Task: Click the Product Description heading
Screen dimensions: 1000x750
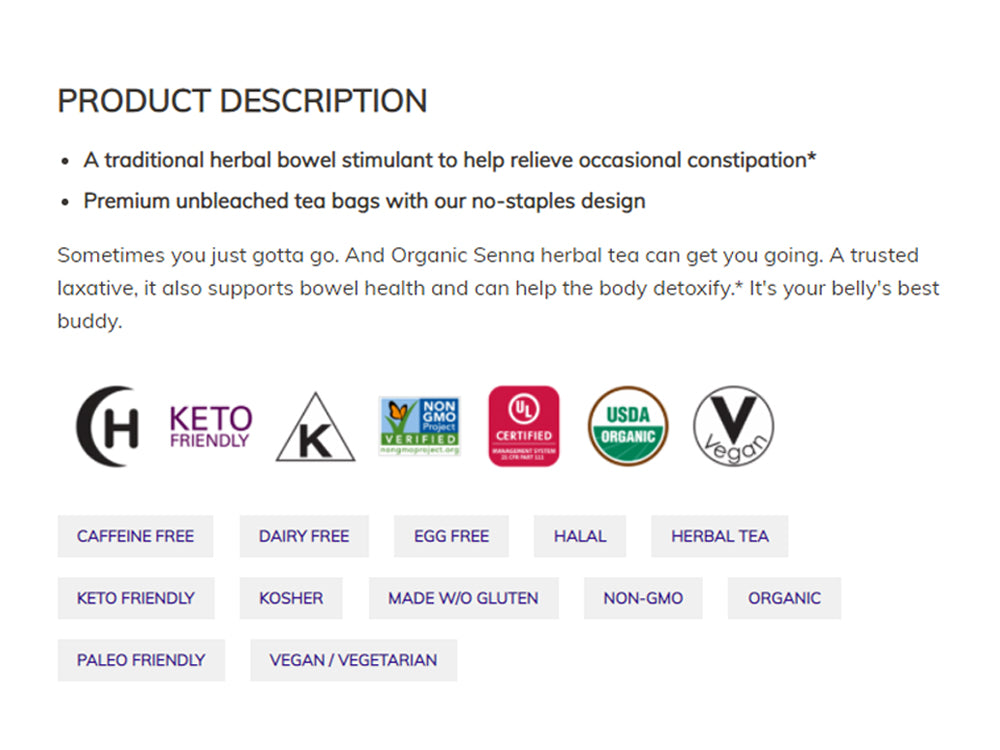Action: [242, 101]
